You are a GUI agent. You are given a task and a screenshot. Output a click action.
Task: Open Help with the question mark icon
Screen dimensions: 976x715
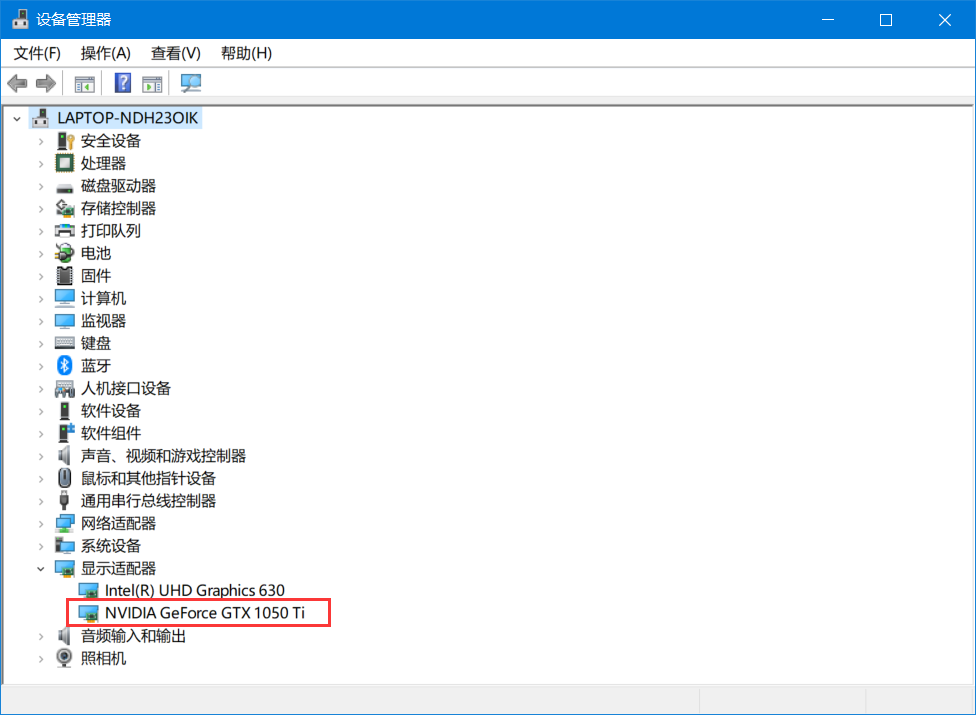[123, 83]
